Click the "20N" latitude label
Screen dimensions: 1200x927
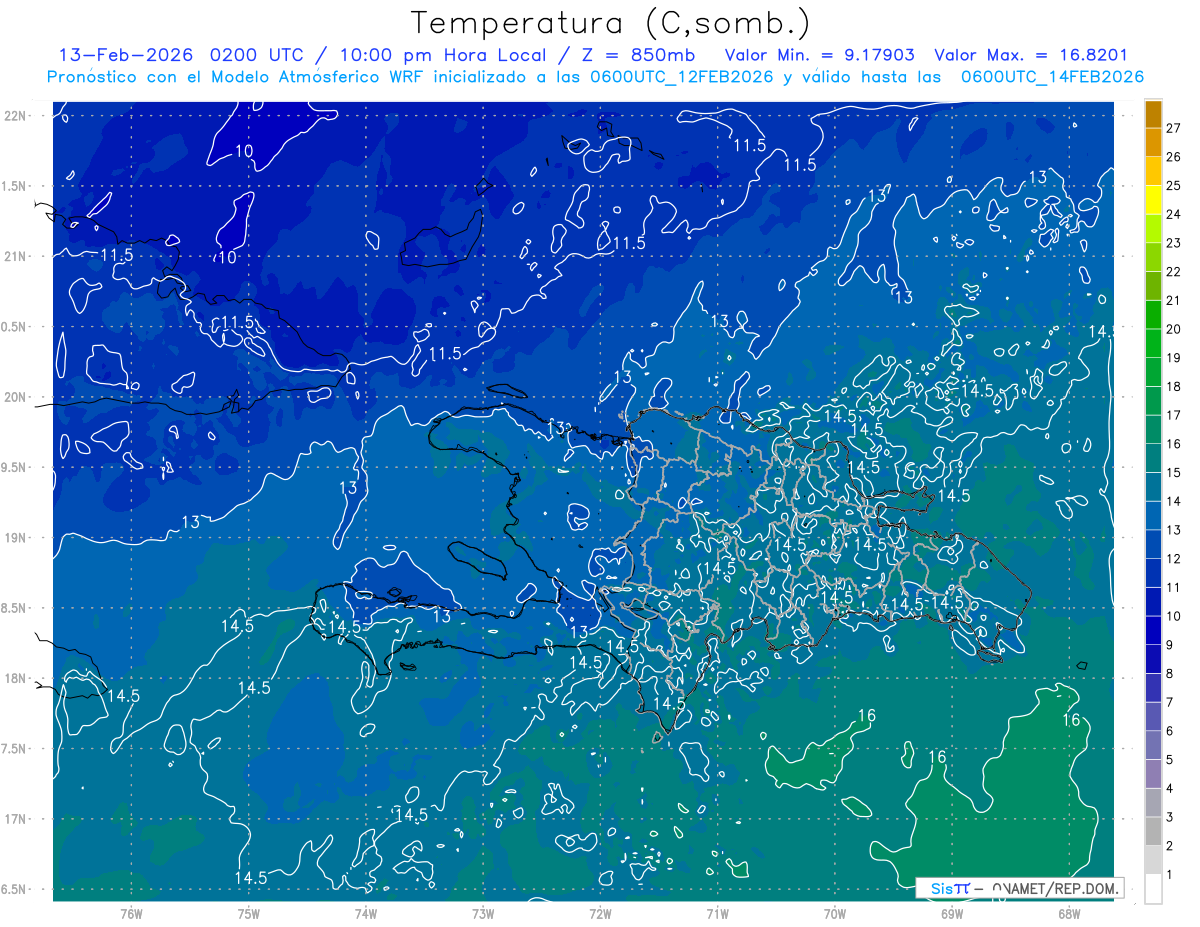[16, 397]
